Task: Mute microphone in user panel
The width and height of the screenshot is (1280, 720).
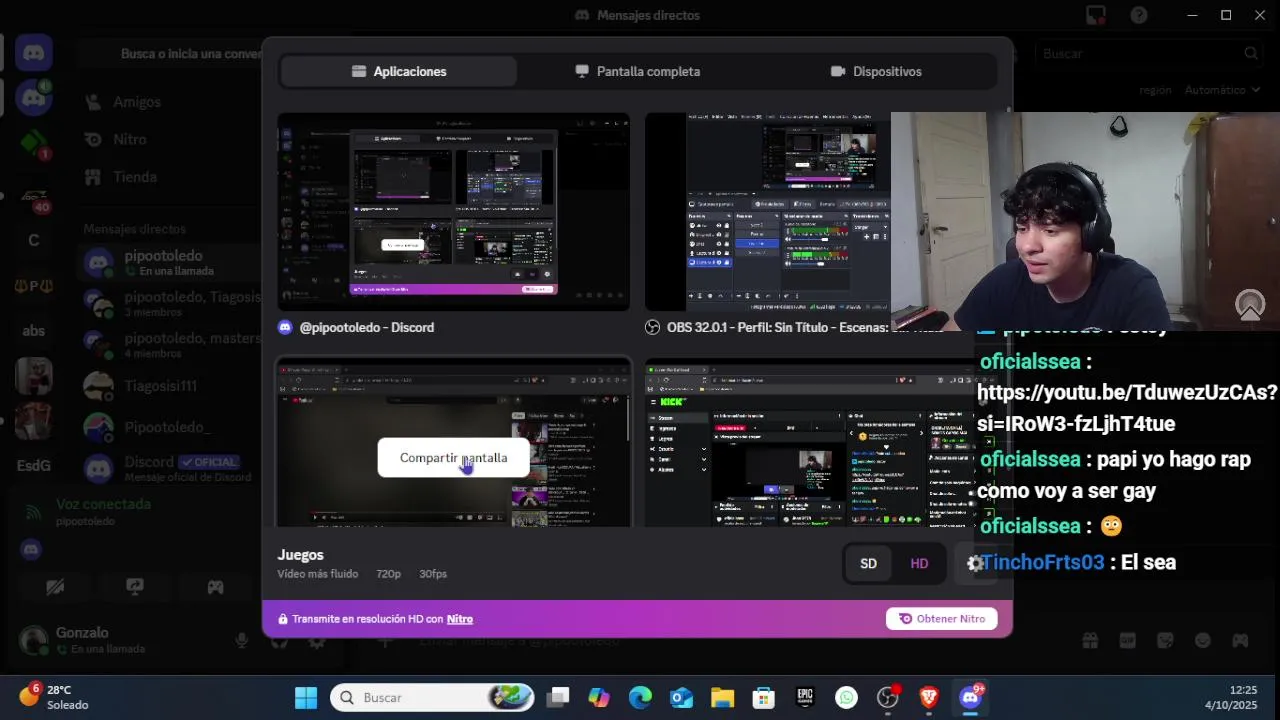Action: point(241,640)
